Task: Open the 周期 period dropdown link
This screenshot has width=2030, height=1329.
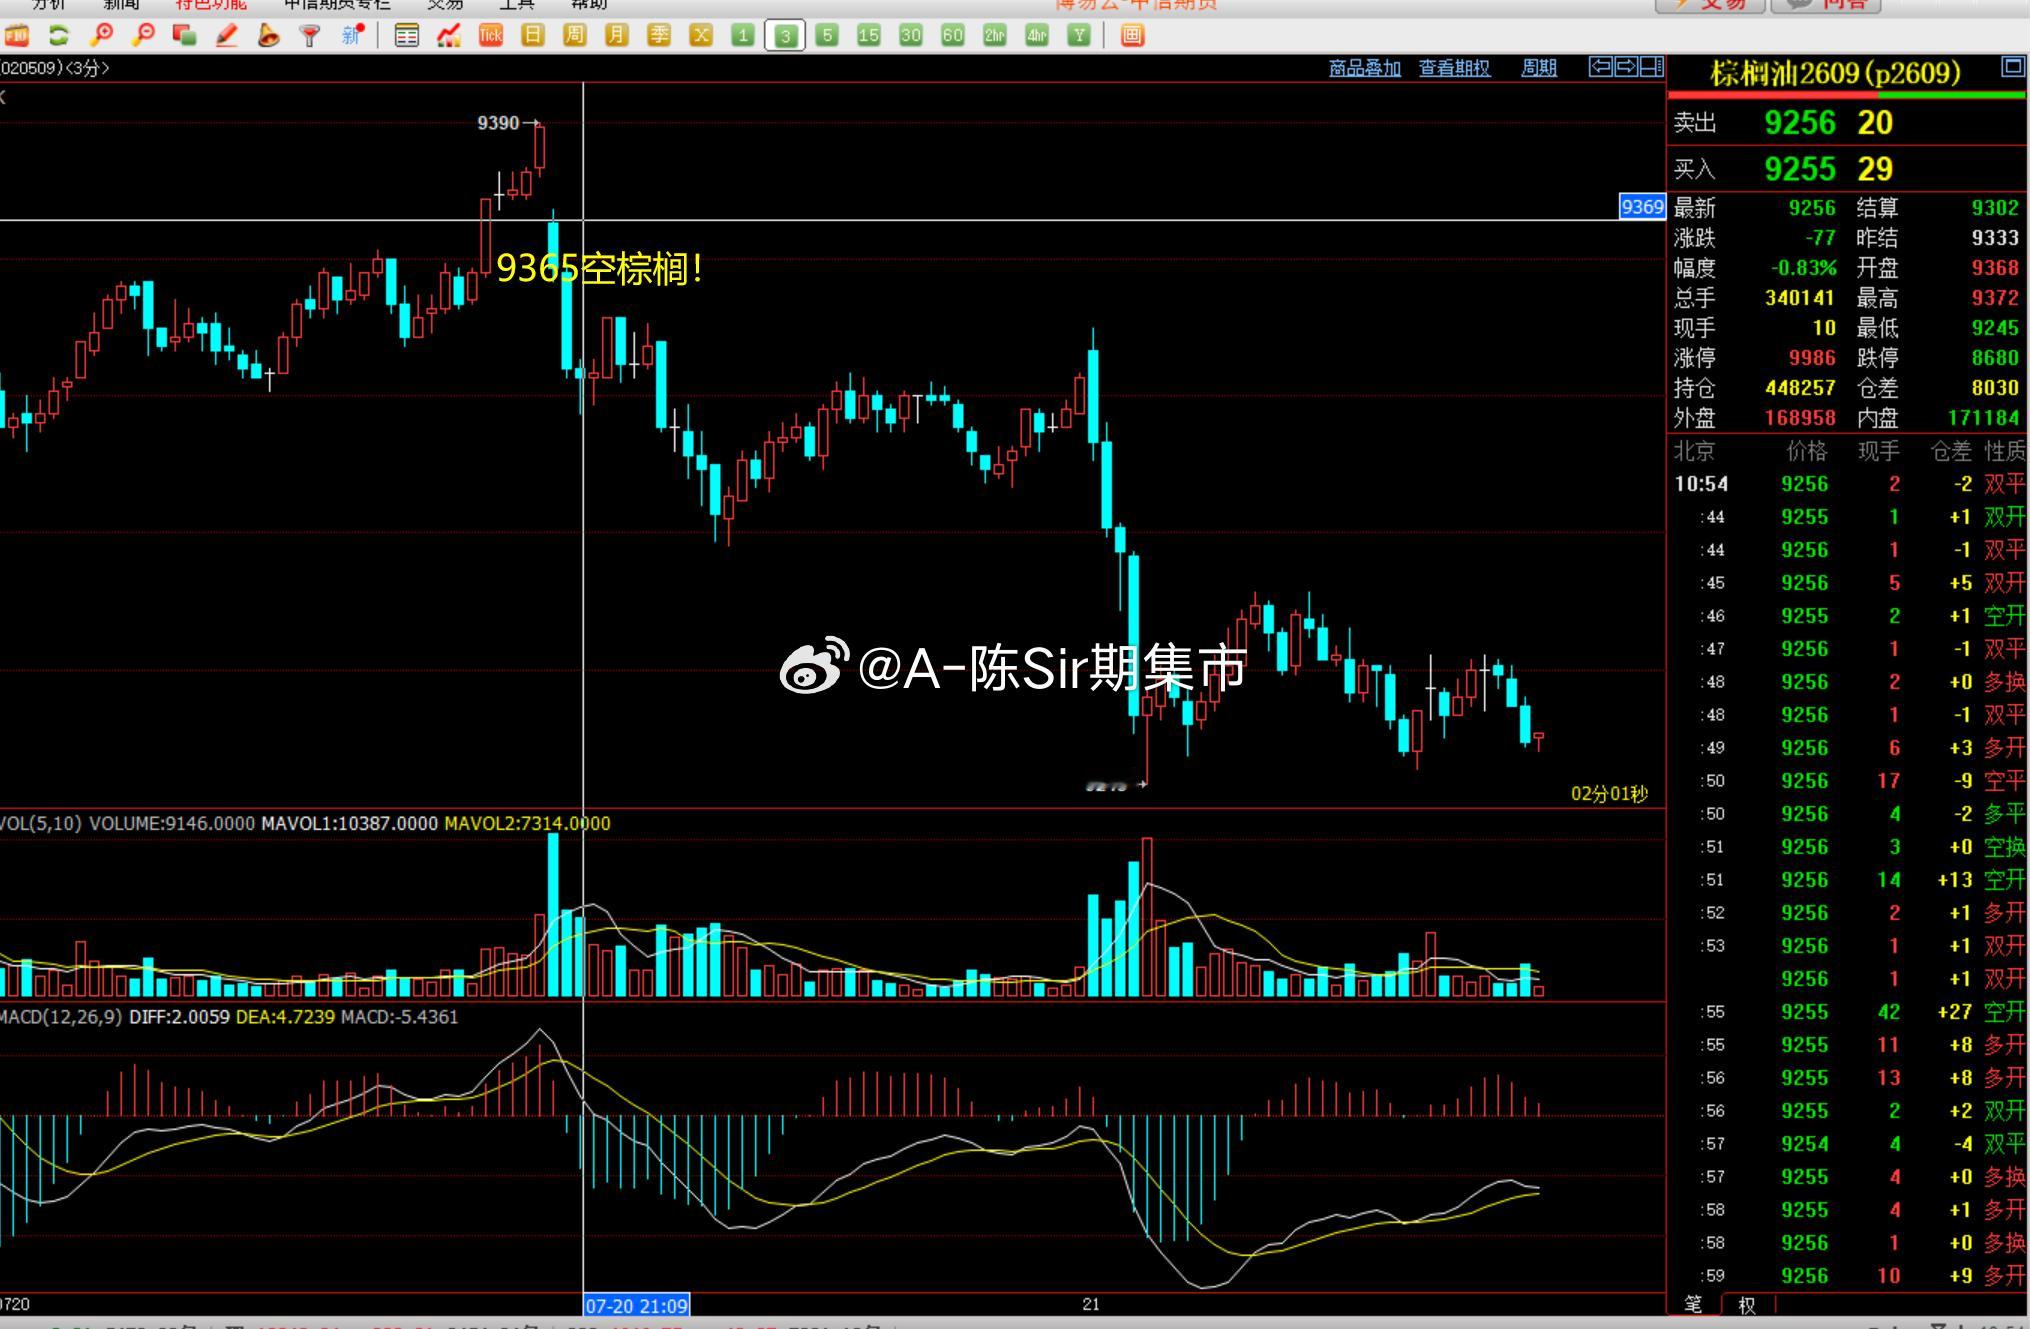Action: [1539, 68]
